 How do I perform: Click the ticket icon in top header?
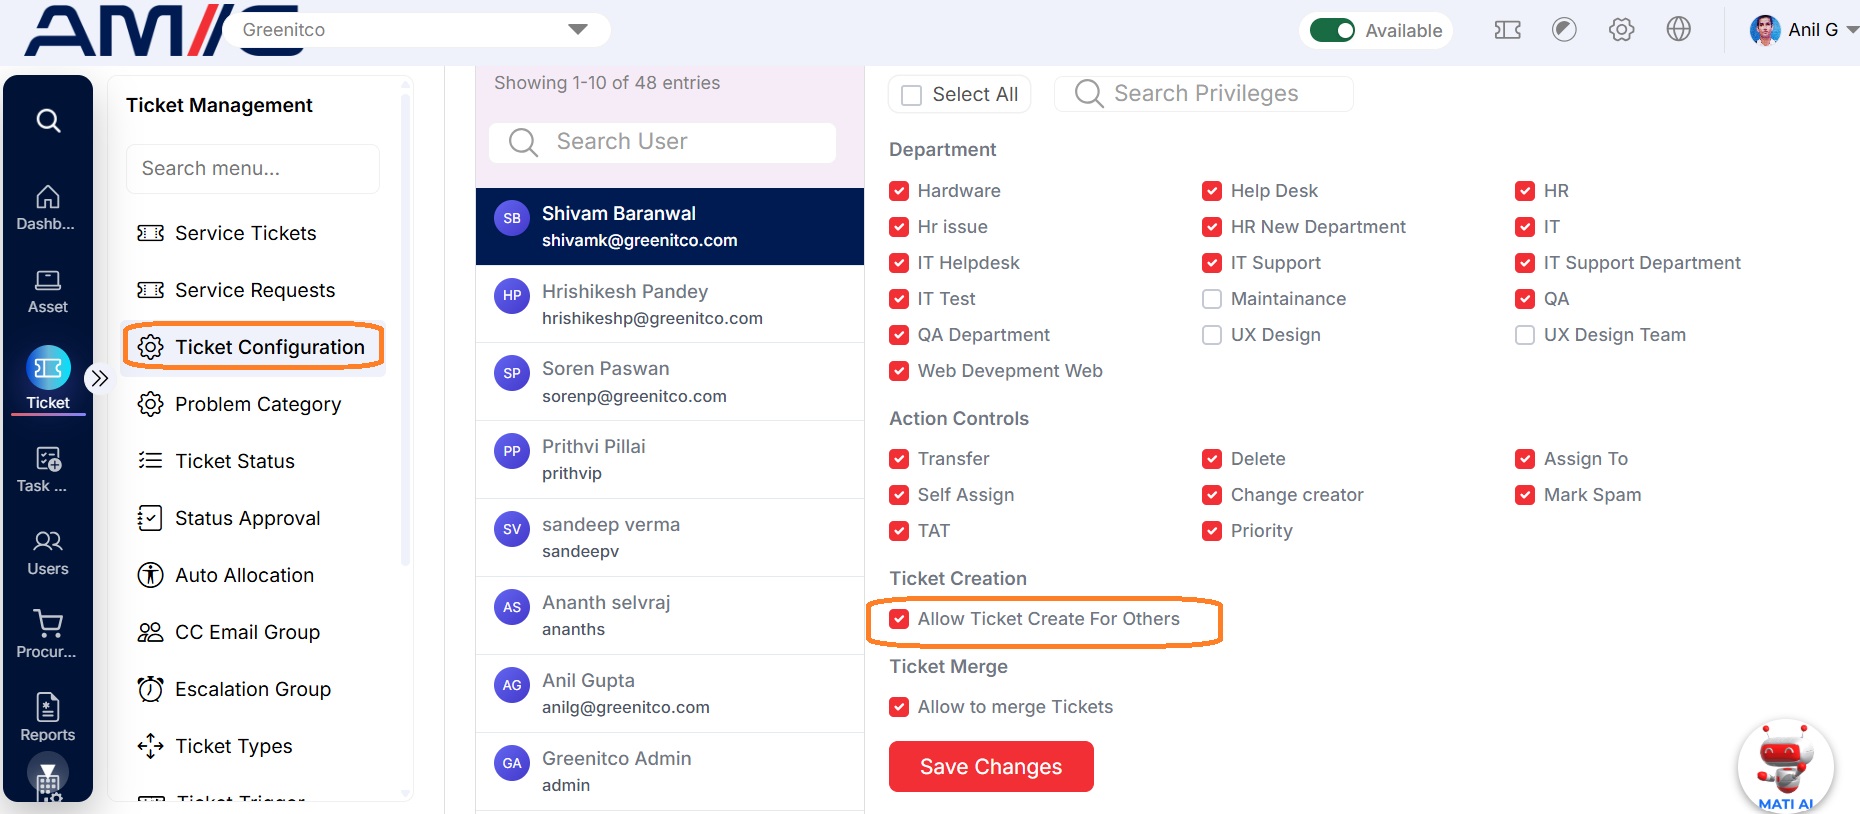point(1507,30)
